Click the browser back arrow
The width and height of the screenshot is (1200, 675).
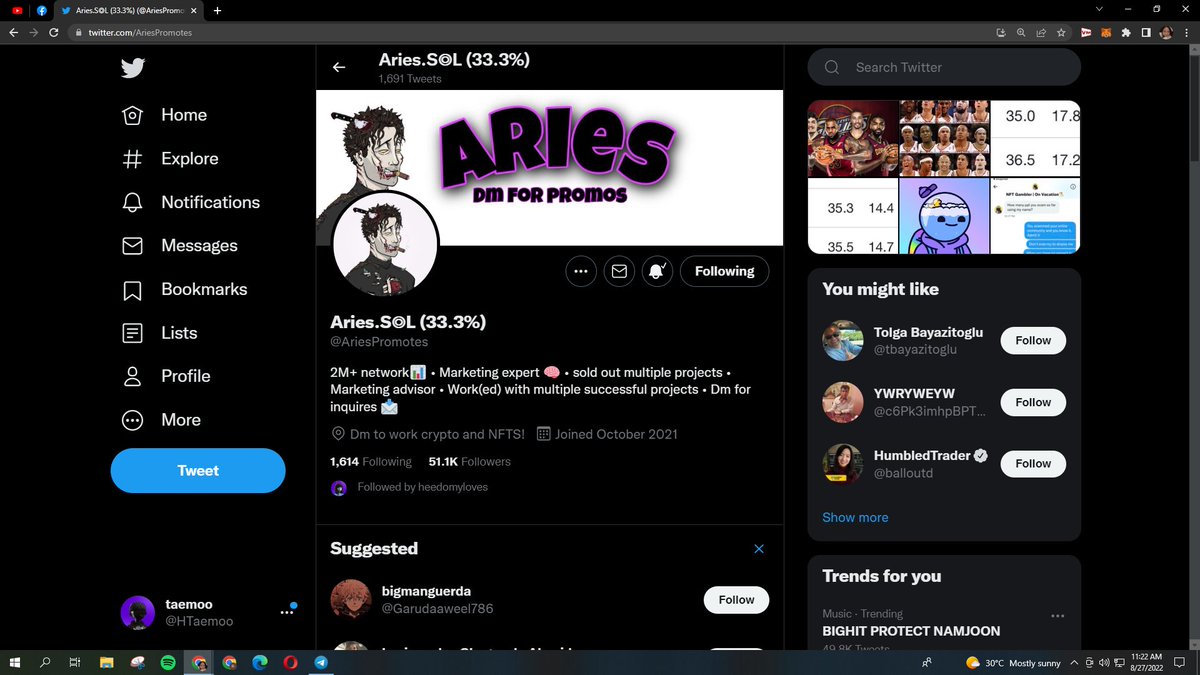13,32
